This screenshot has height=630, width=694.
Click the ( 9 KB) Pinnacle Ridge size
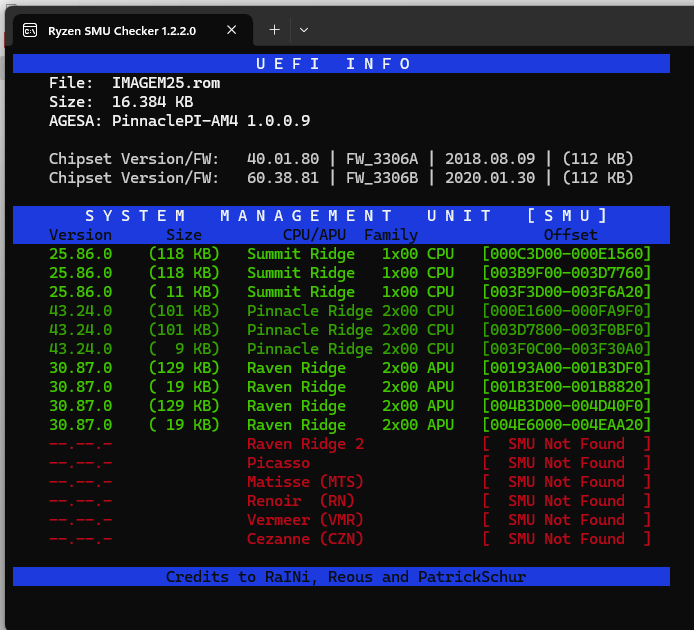(184, 349)
